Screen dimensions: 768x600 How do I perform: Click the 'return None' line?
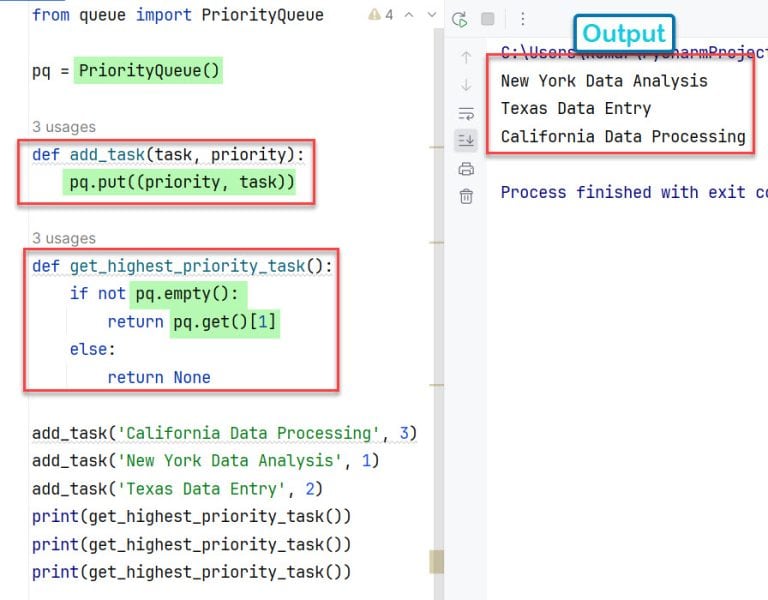[x=159, y=378]
